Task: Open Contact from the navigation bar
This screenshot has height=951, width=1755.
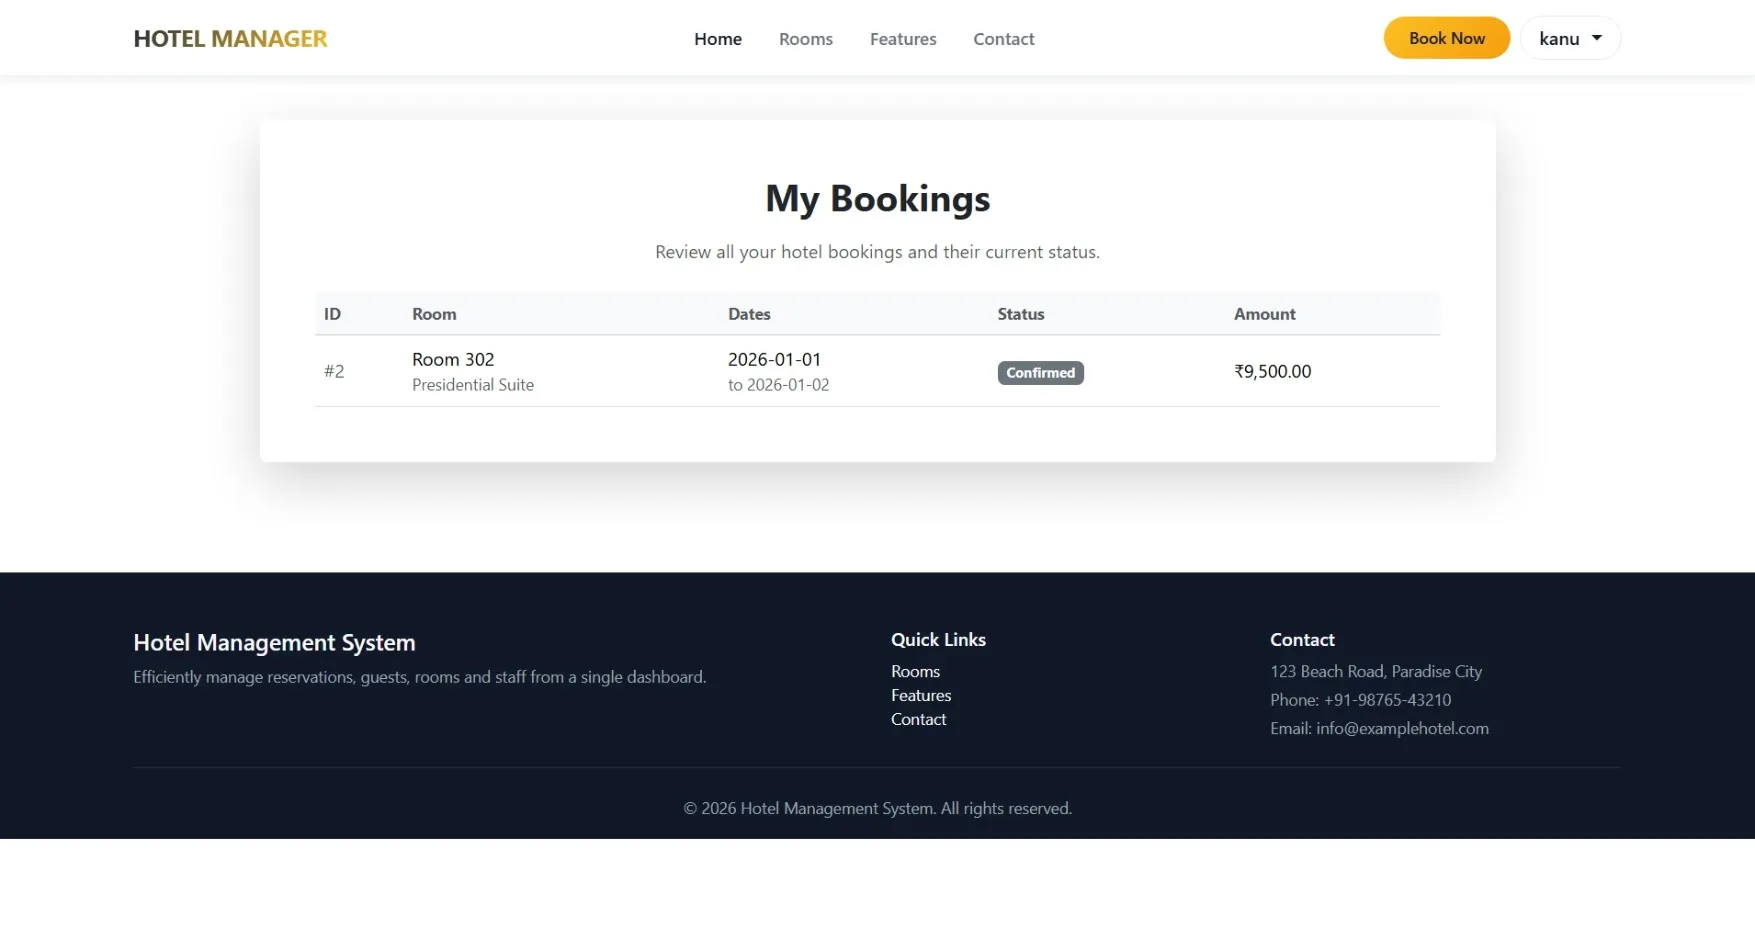Action: 1003,38
